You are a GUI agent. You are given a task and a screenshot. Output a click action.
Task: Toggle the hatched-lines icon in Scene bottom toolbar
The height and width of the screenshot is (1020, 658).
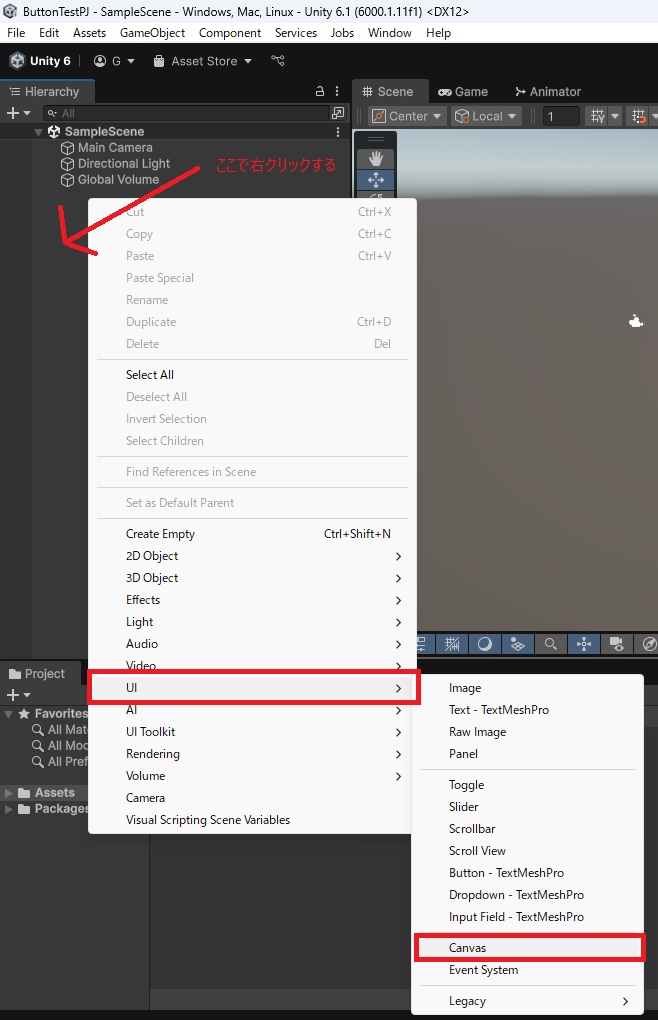(x=452, y=644)
